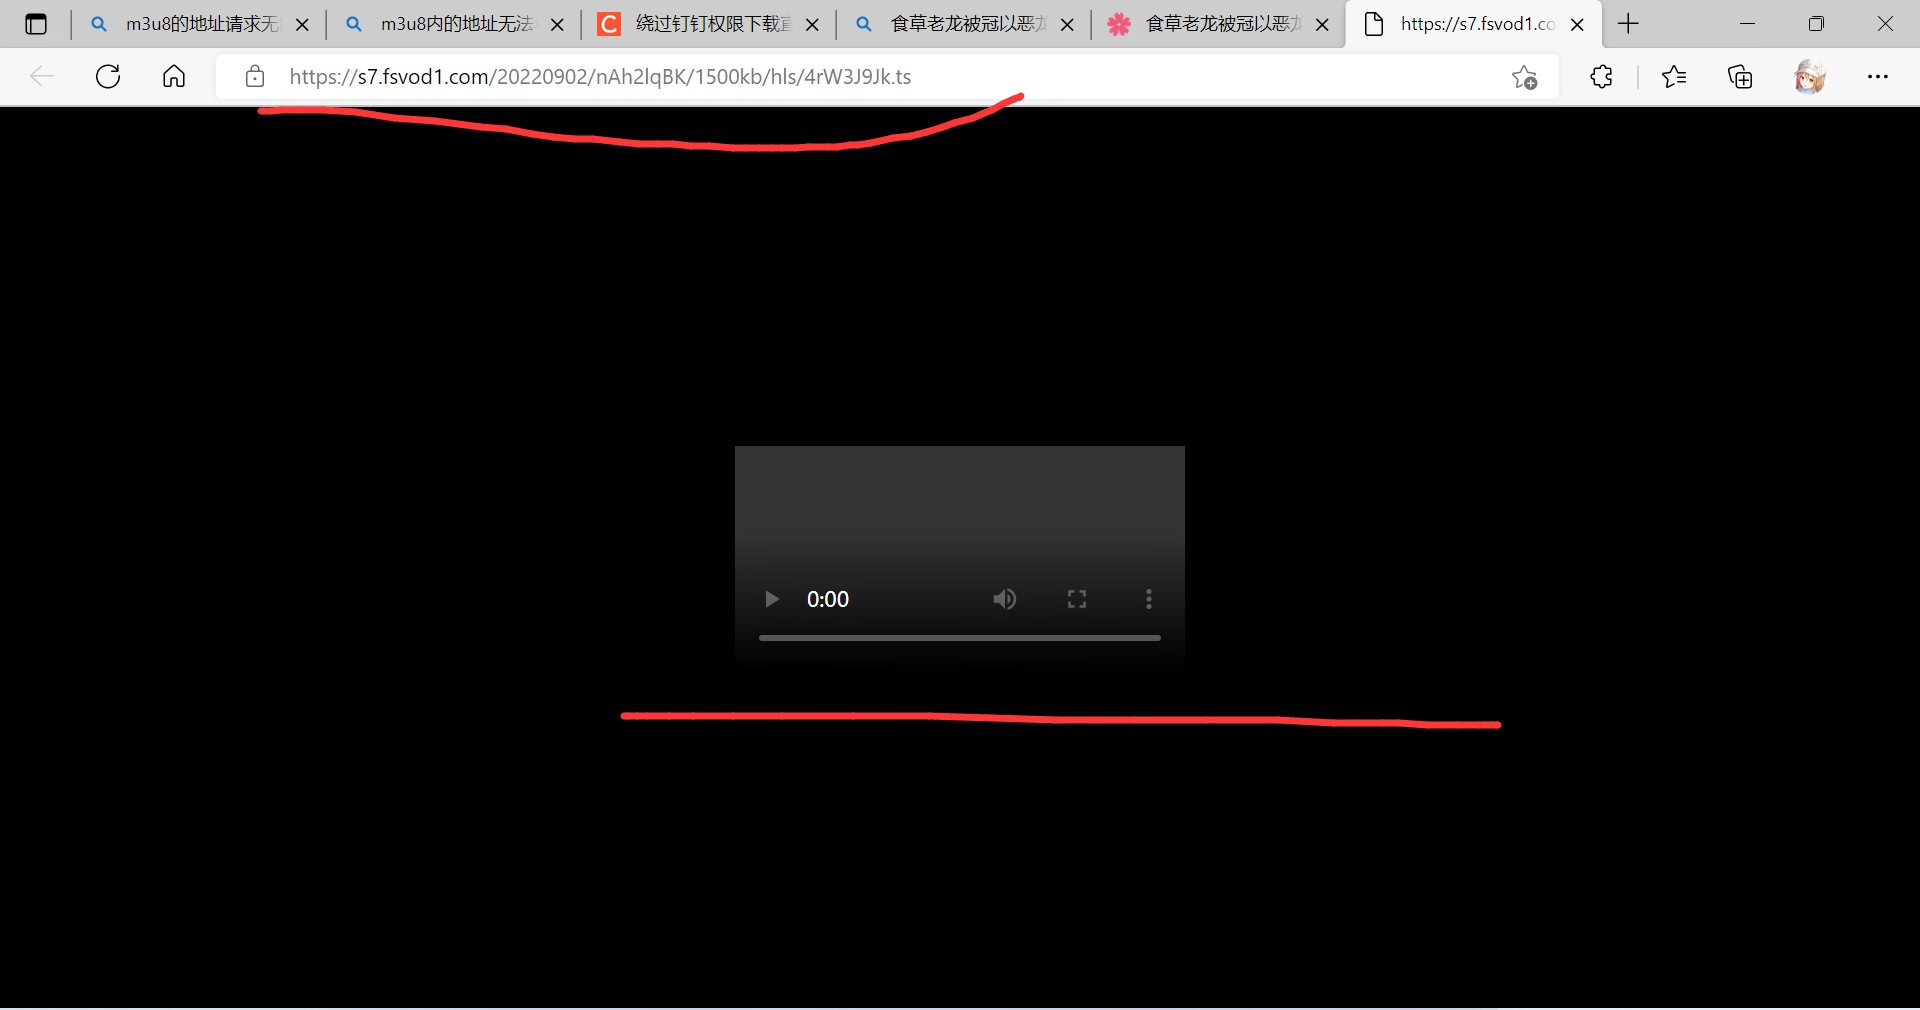Open a new browser tab
The image size is (1920, 1010).
pos(1628,23)
